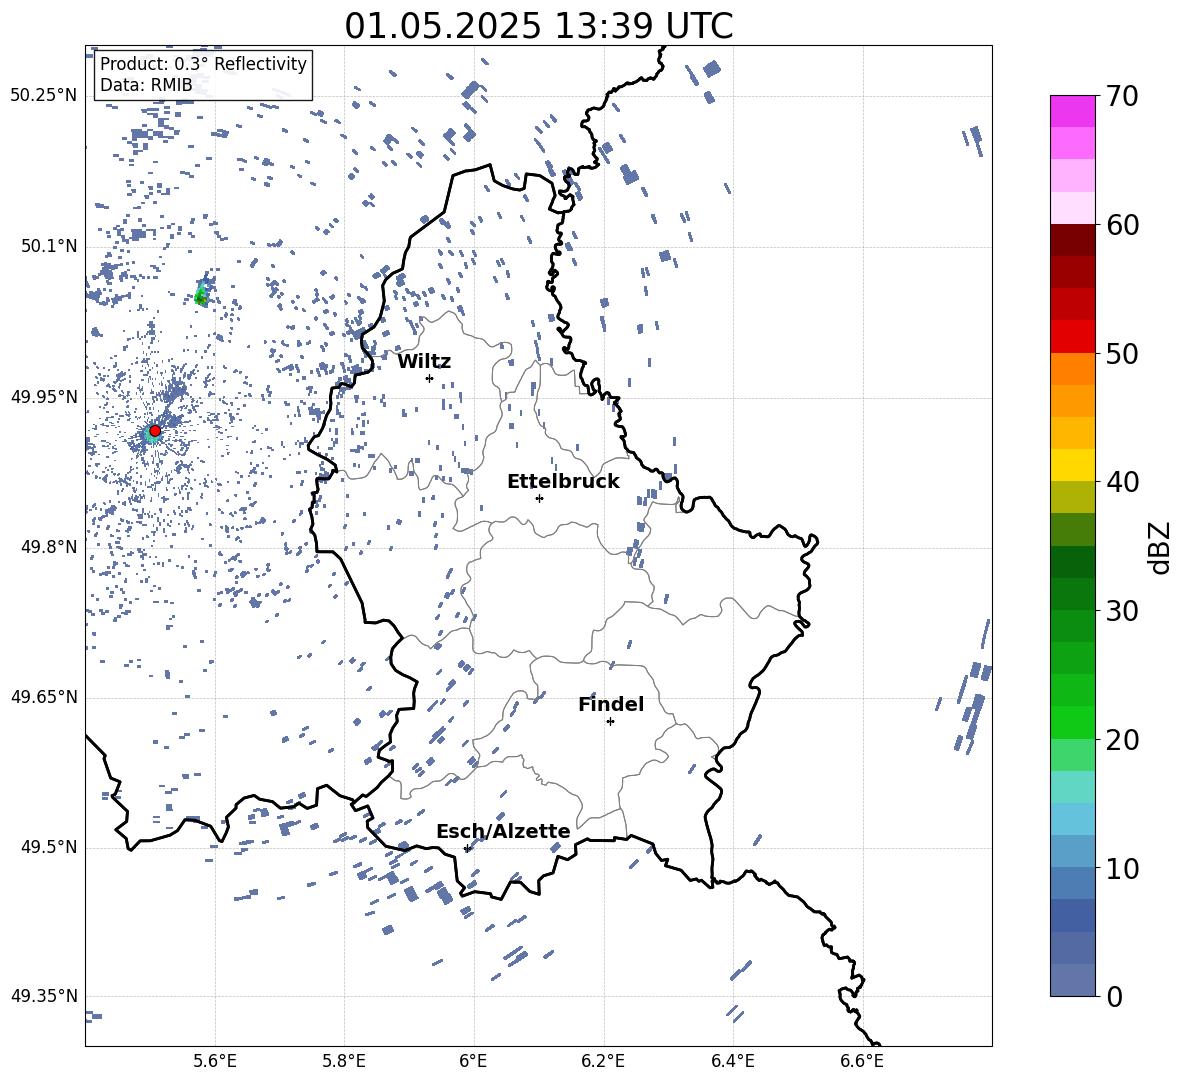Click the 50 tick on colorbar

1121,353
